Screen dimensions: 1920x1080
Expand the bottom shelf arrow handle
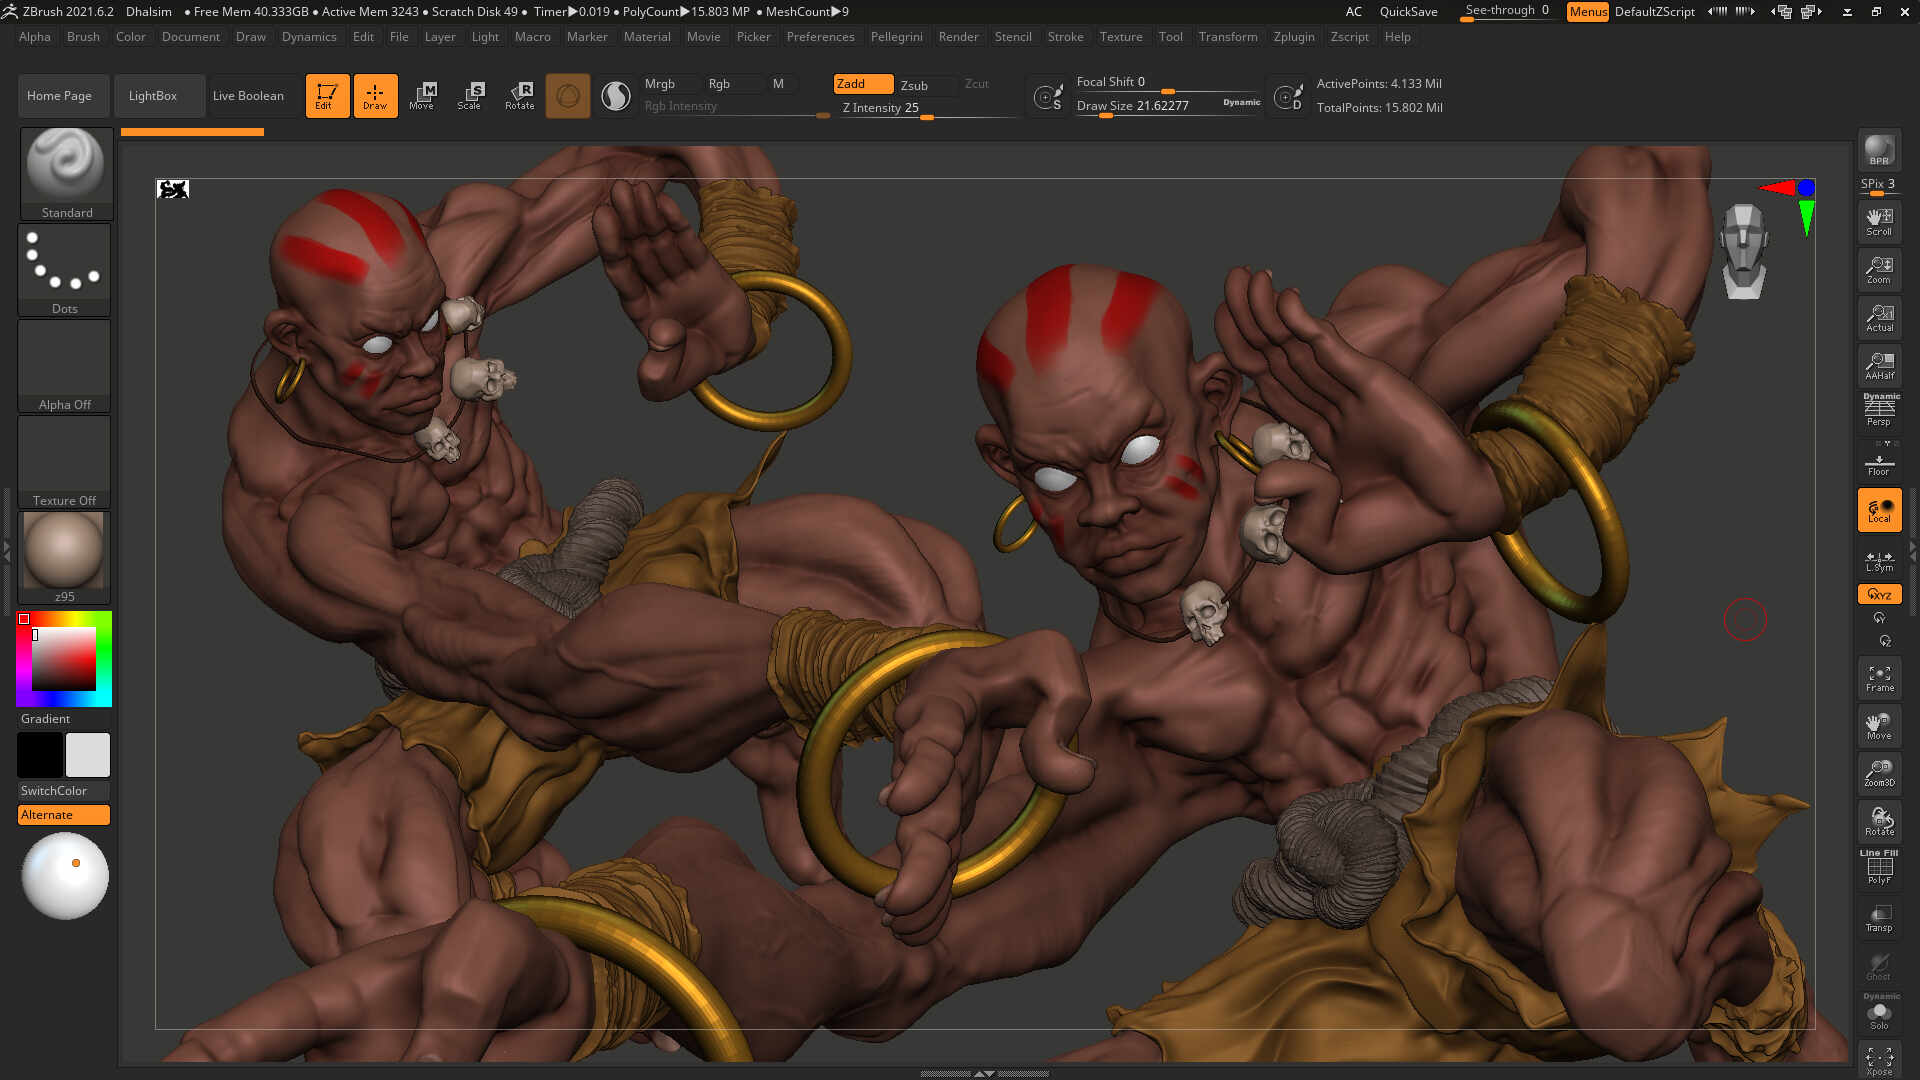tap(984, 1073)
